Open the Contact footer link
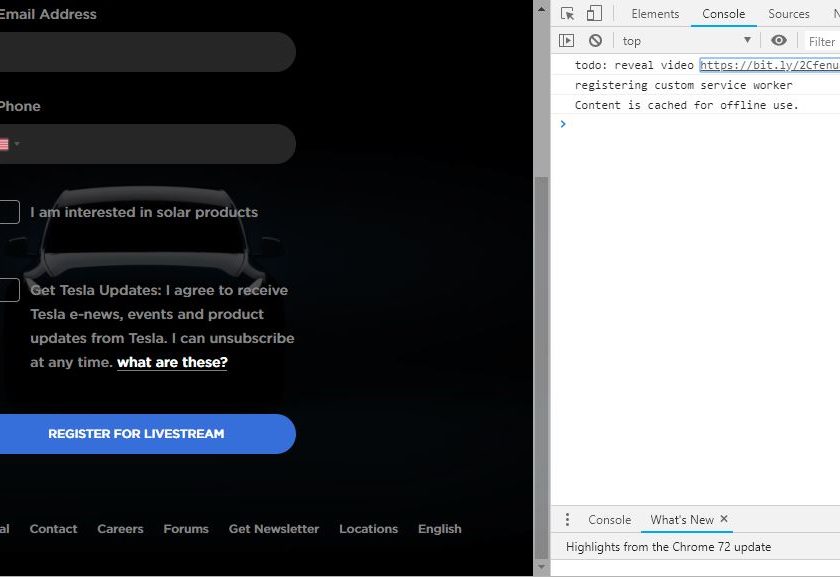Screen dimensions: 840x579 (54, 529)
